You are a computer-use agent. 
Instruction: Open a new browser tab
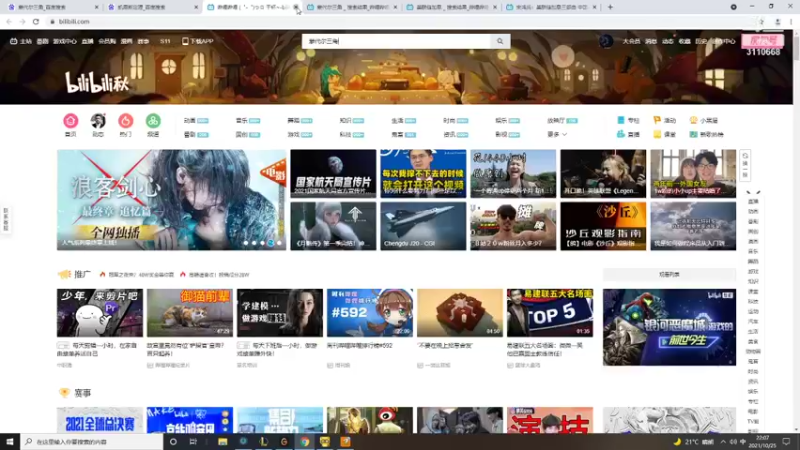610,7
